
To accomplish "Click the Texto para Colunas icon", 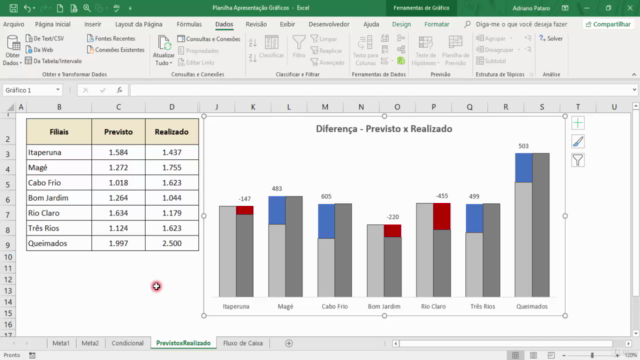I will click(x=365, y=50).
